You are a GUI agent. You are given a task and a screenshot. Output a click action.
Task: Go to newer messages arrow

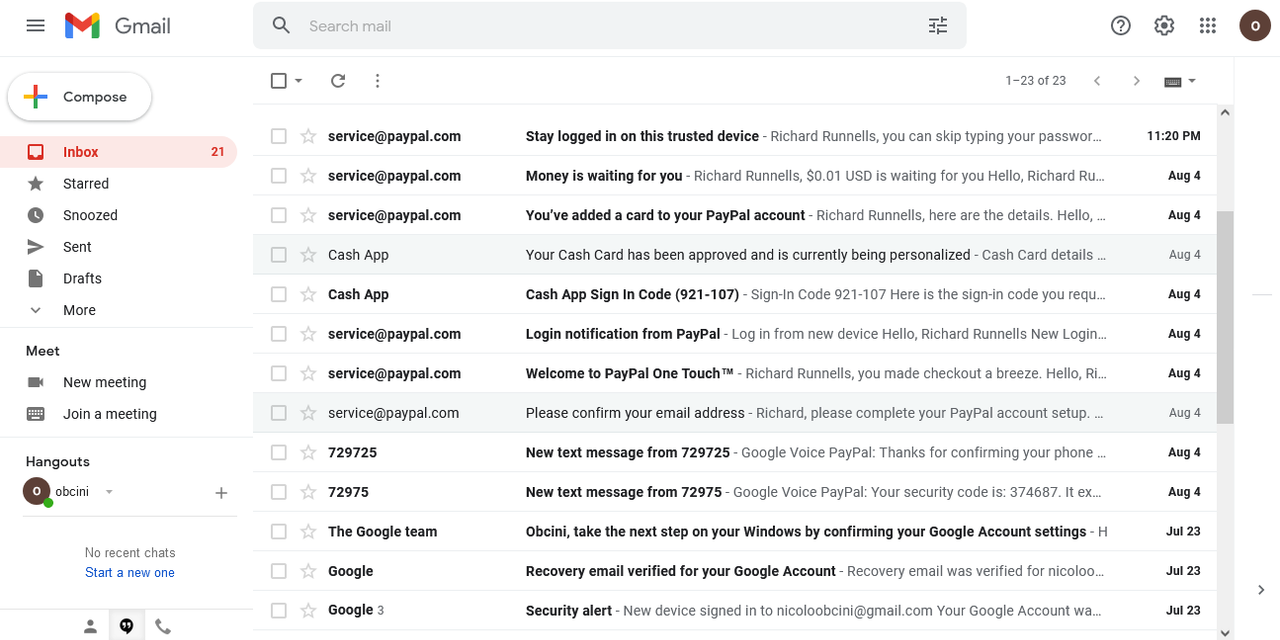[1097, 81]
